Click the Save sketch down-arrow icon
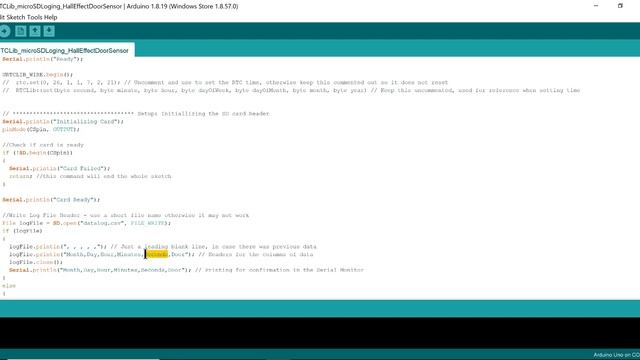The width and height of the screenshot is (640, 360). pos(49,31)
